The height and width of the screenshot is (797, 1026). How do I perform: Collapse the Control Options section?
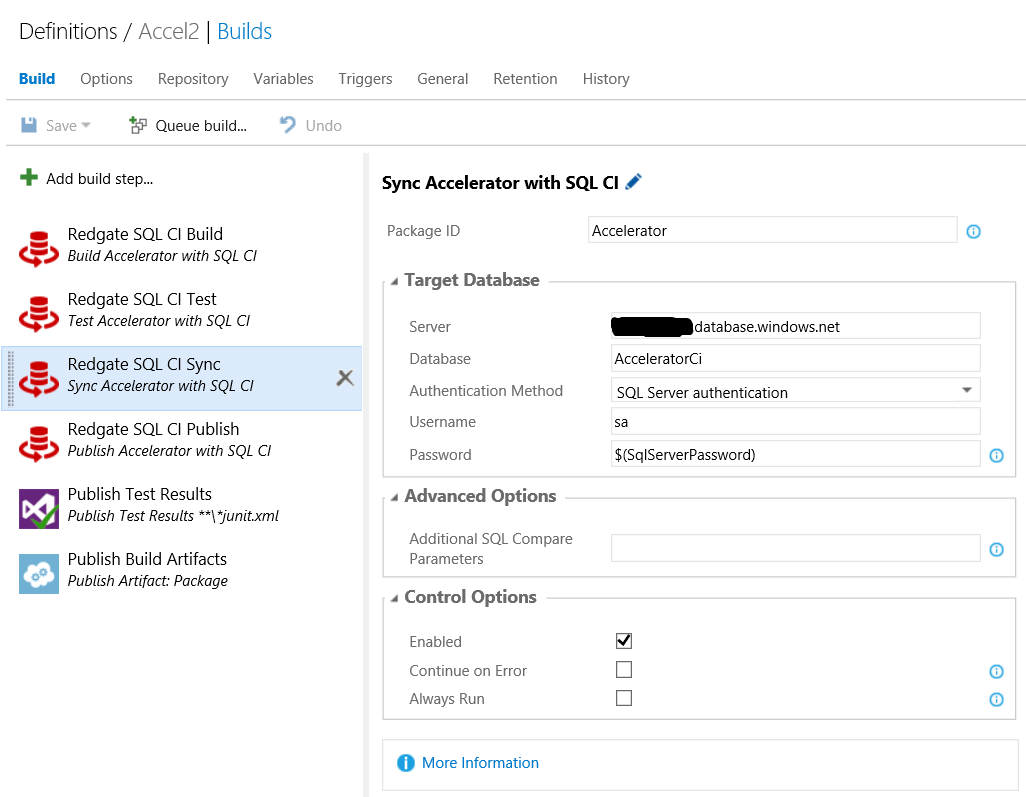pyautogui.click(x=394, y=598)
